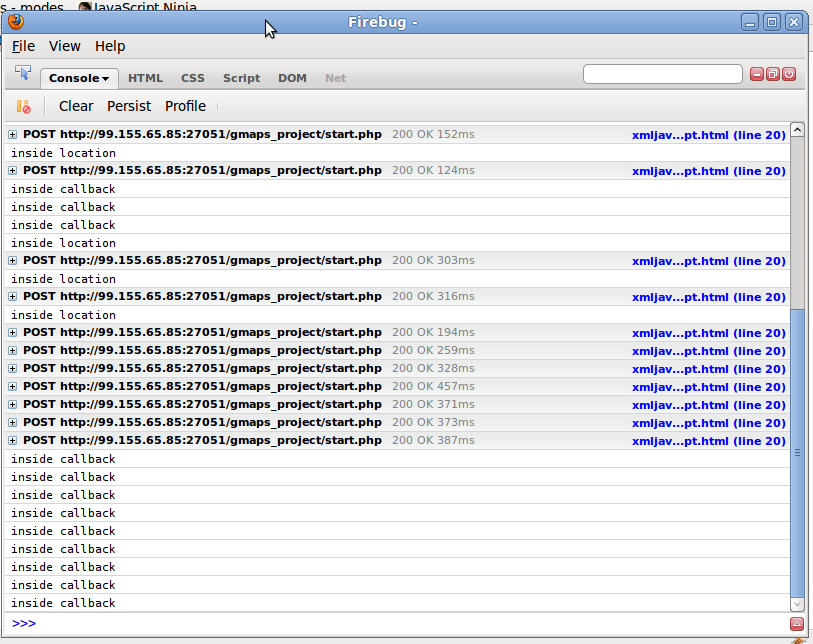Expand the POST request with 303ms response
Viewport: 813px width, 644px height.
click(12, 261)
